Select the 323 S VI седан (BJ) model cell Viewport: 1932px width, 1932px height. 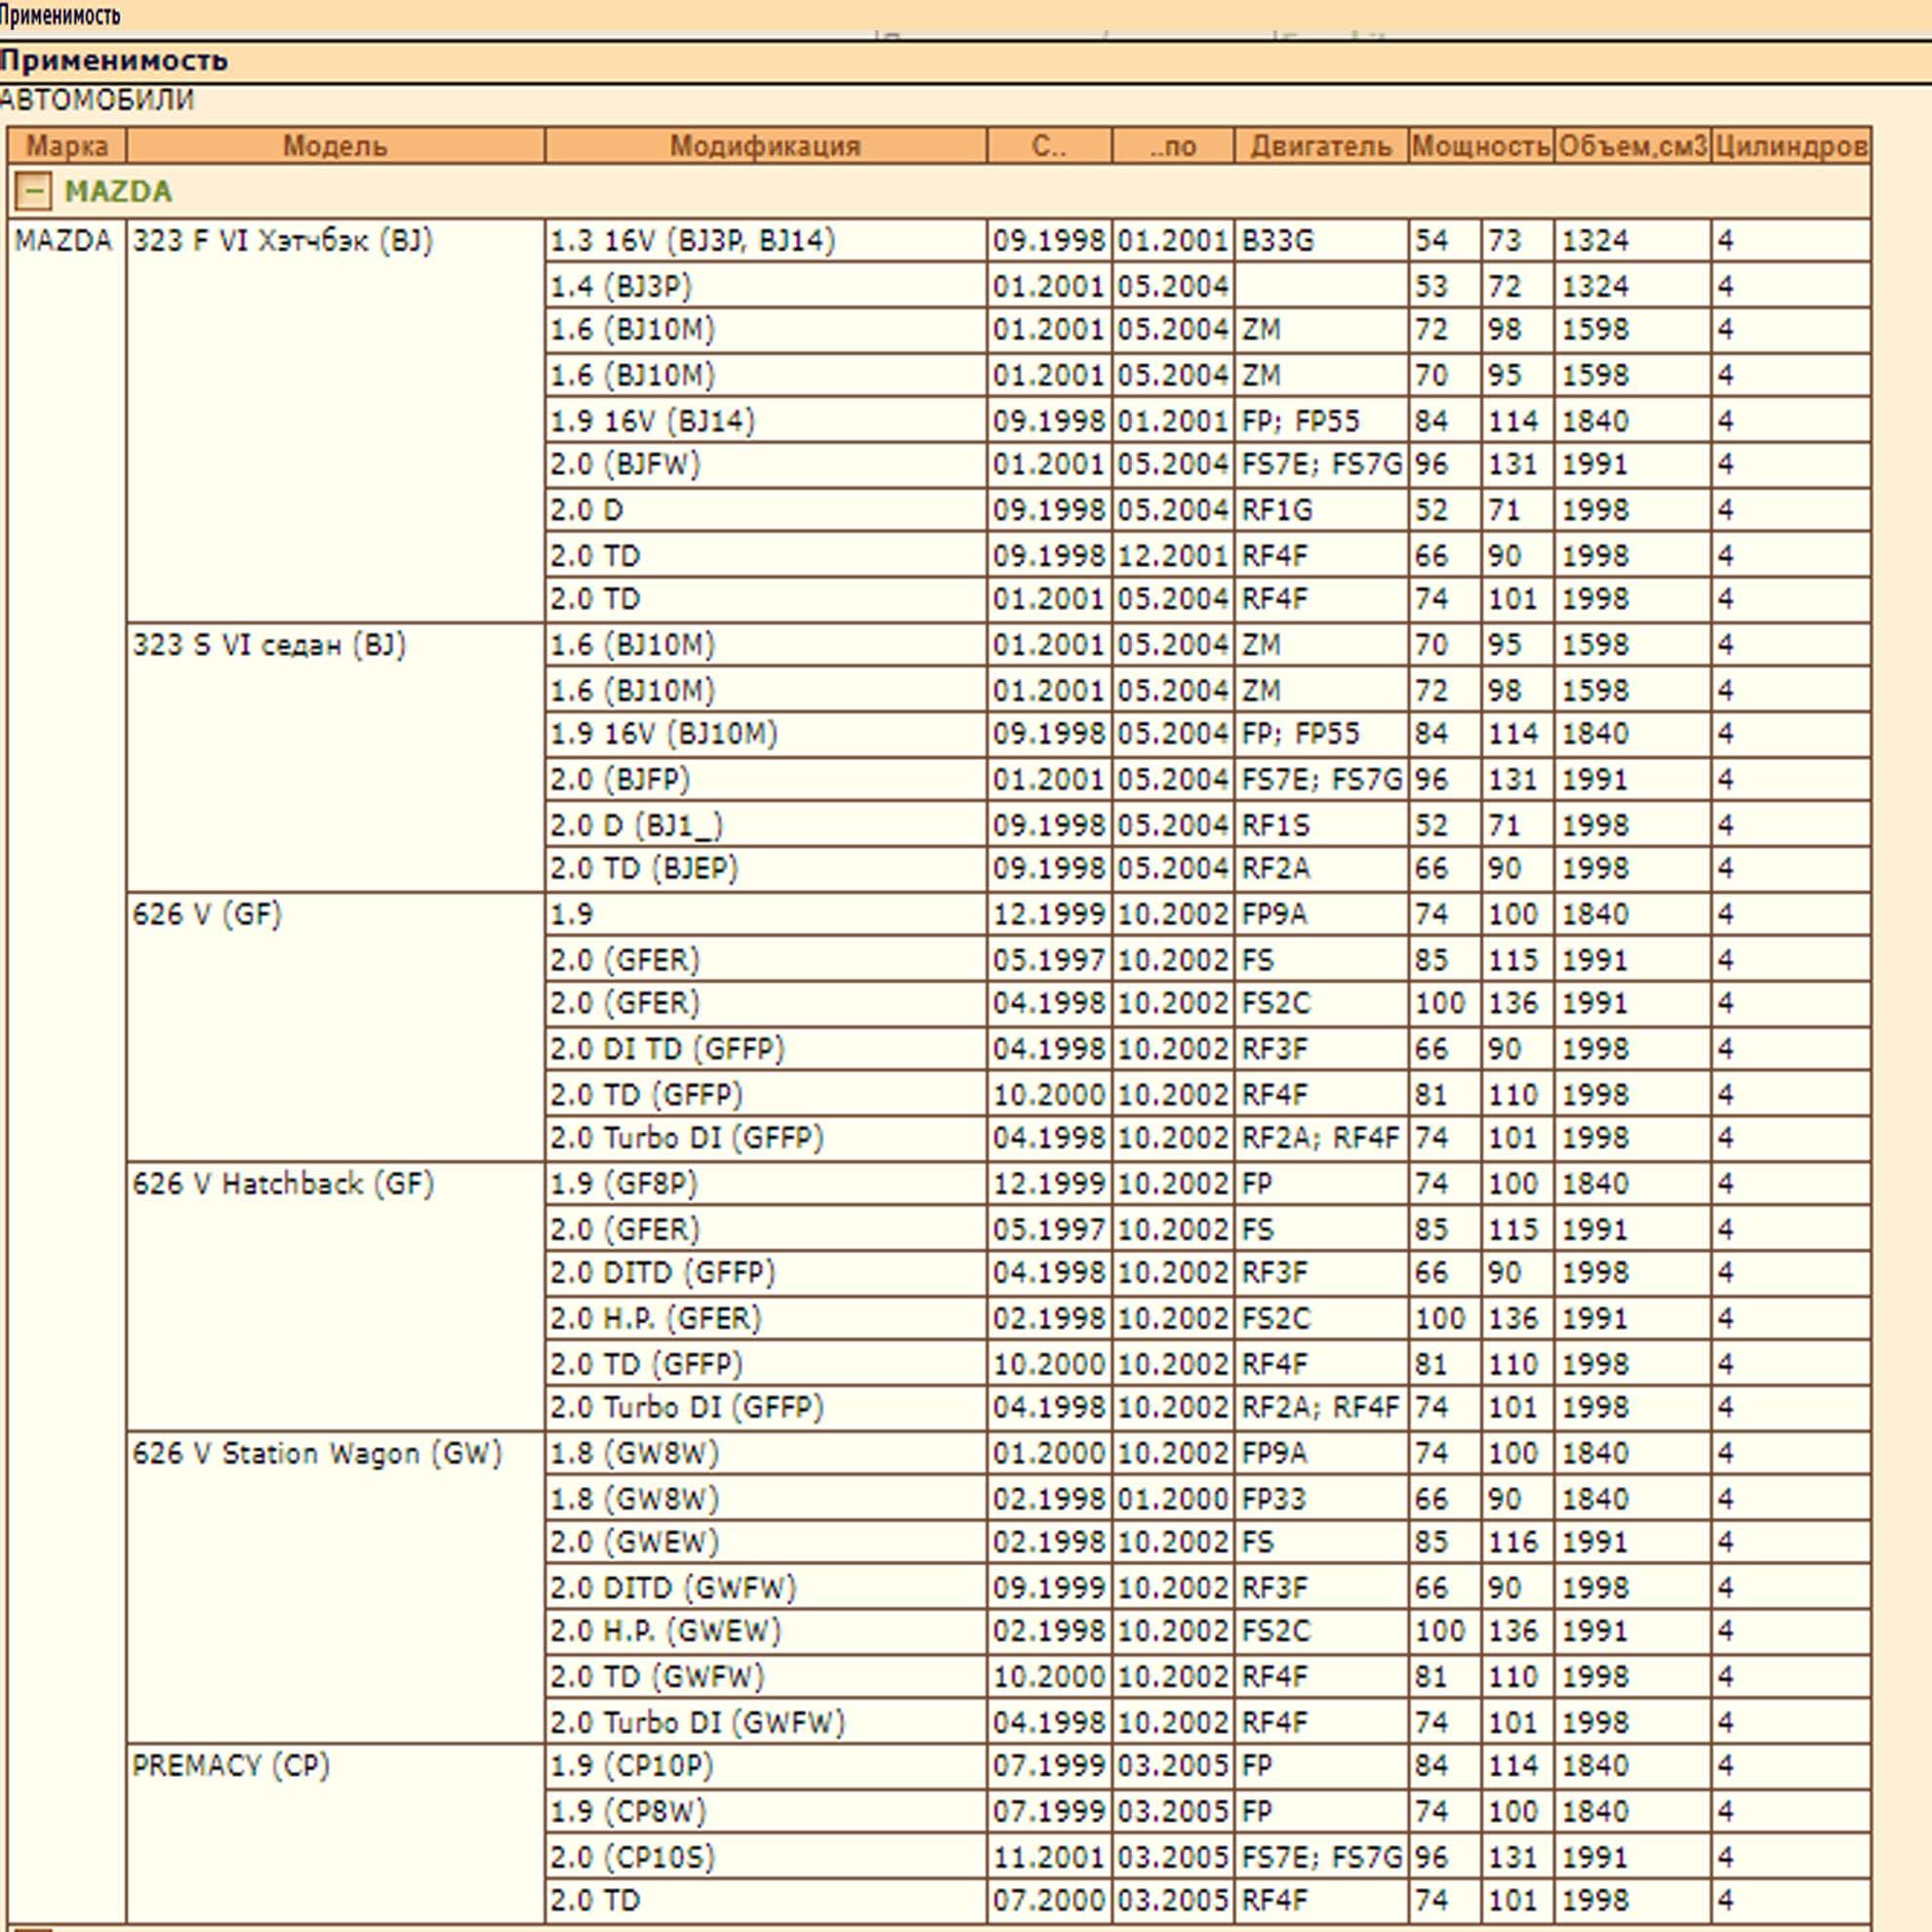(x=335, y=757)
